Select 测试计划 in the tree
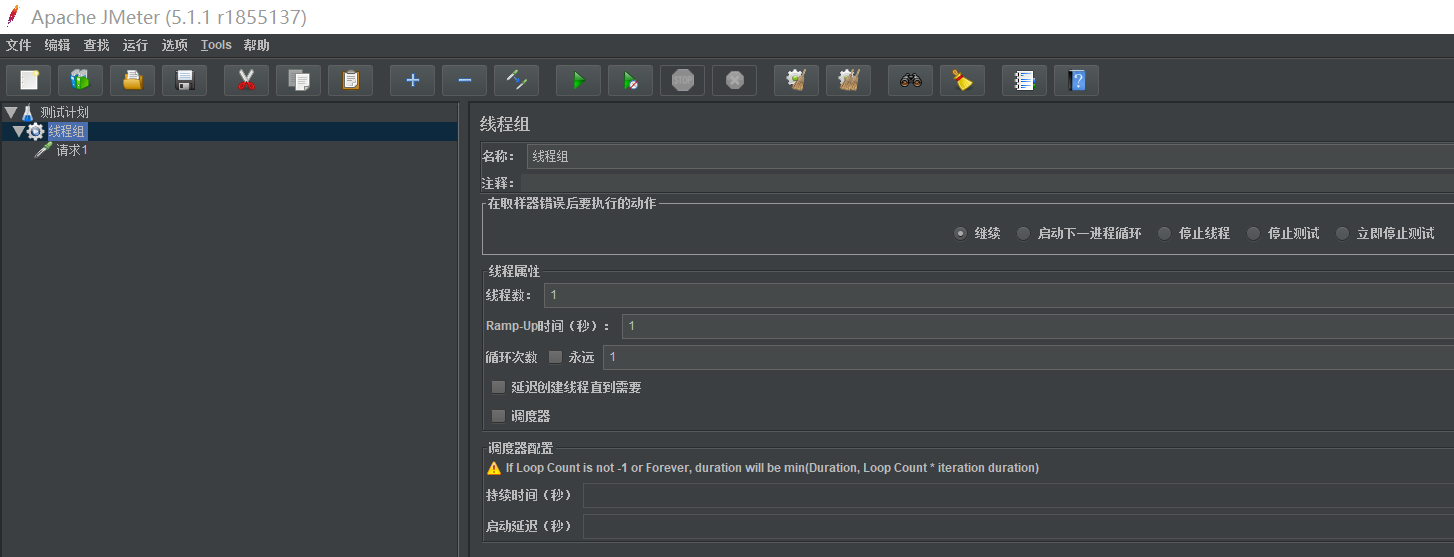This screenshot has width=1454, height=557. pyautogui.click(x=65, y=112)
